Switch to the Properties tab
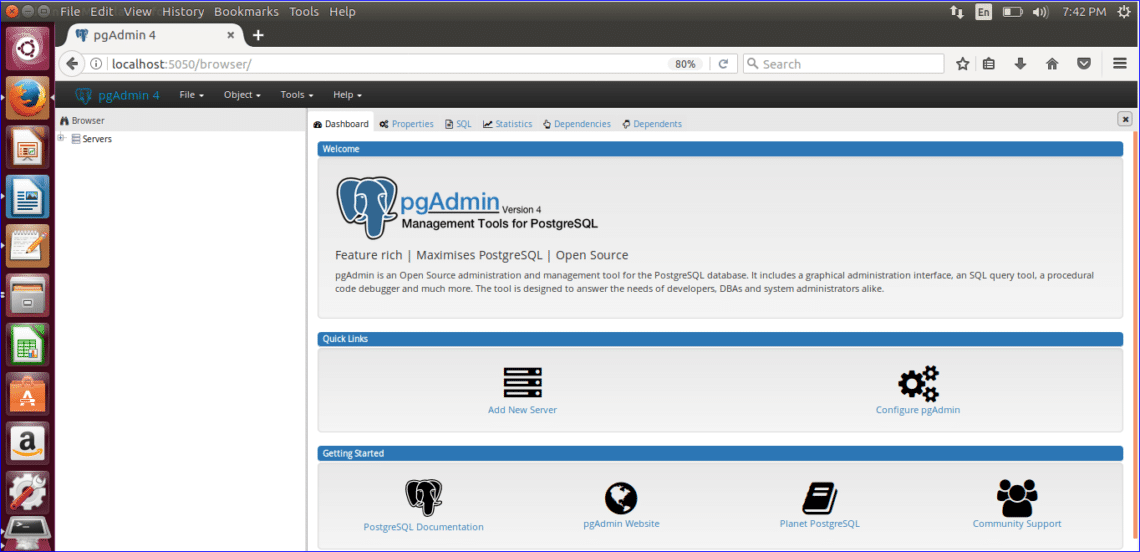The height and width of the screenshot is (552, 1140). click(x=407, y=124)
